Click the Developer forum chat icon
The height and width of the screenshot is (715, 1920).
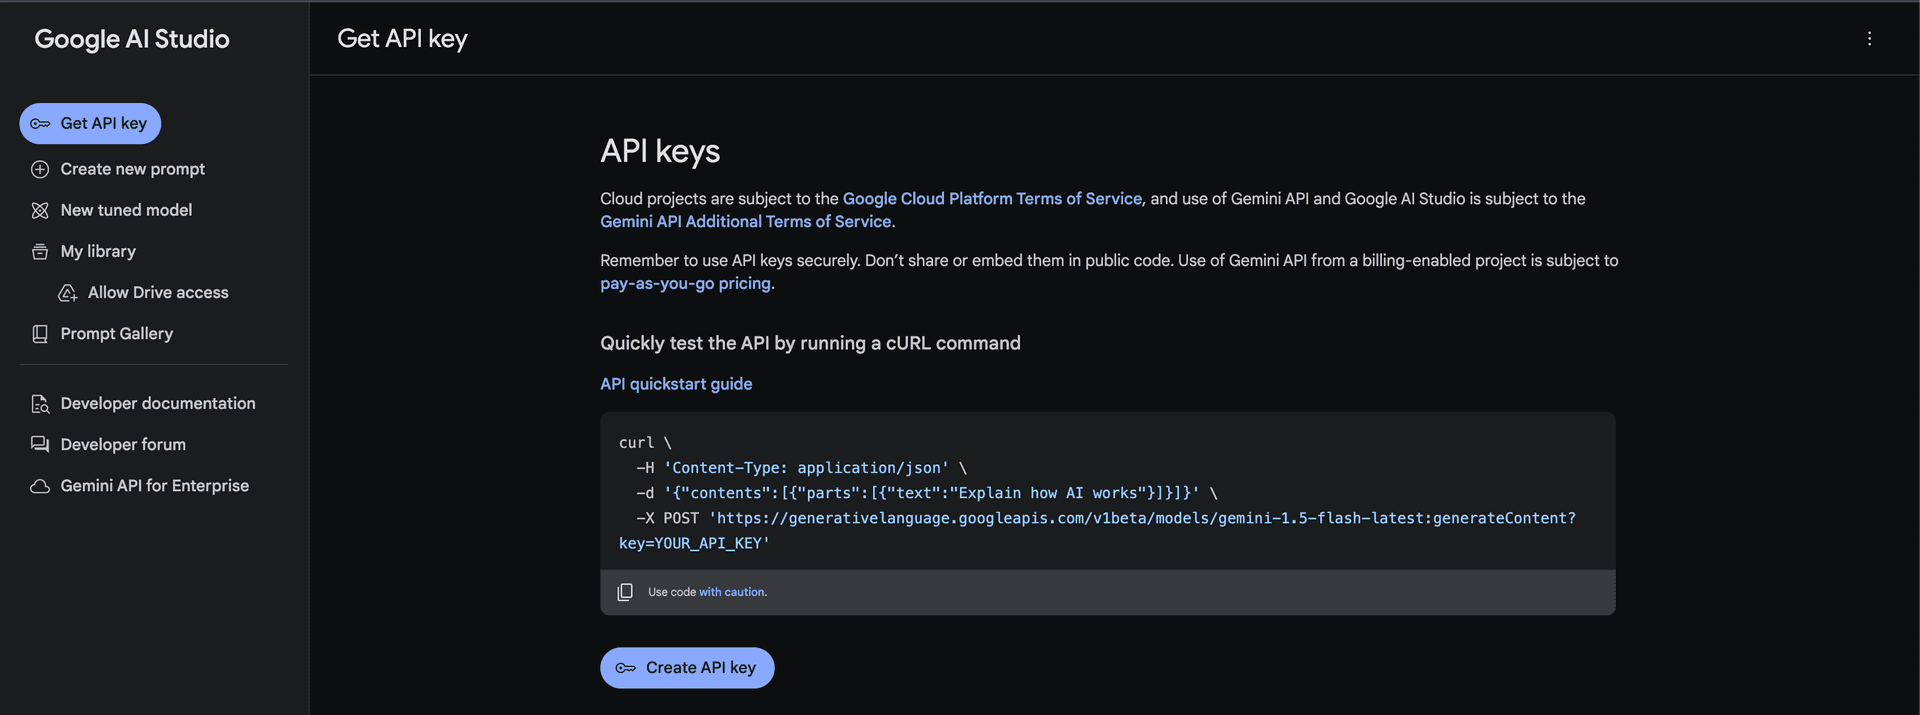(40, 445)
